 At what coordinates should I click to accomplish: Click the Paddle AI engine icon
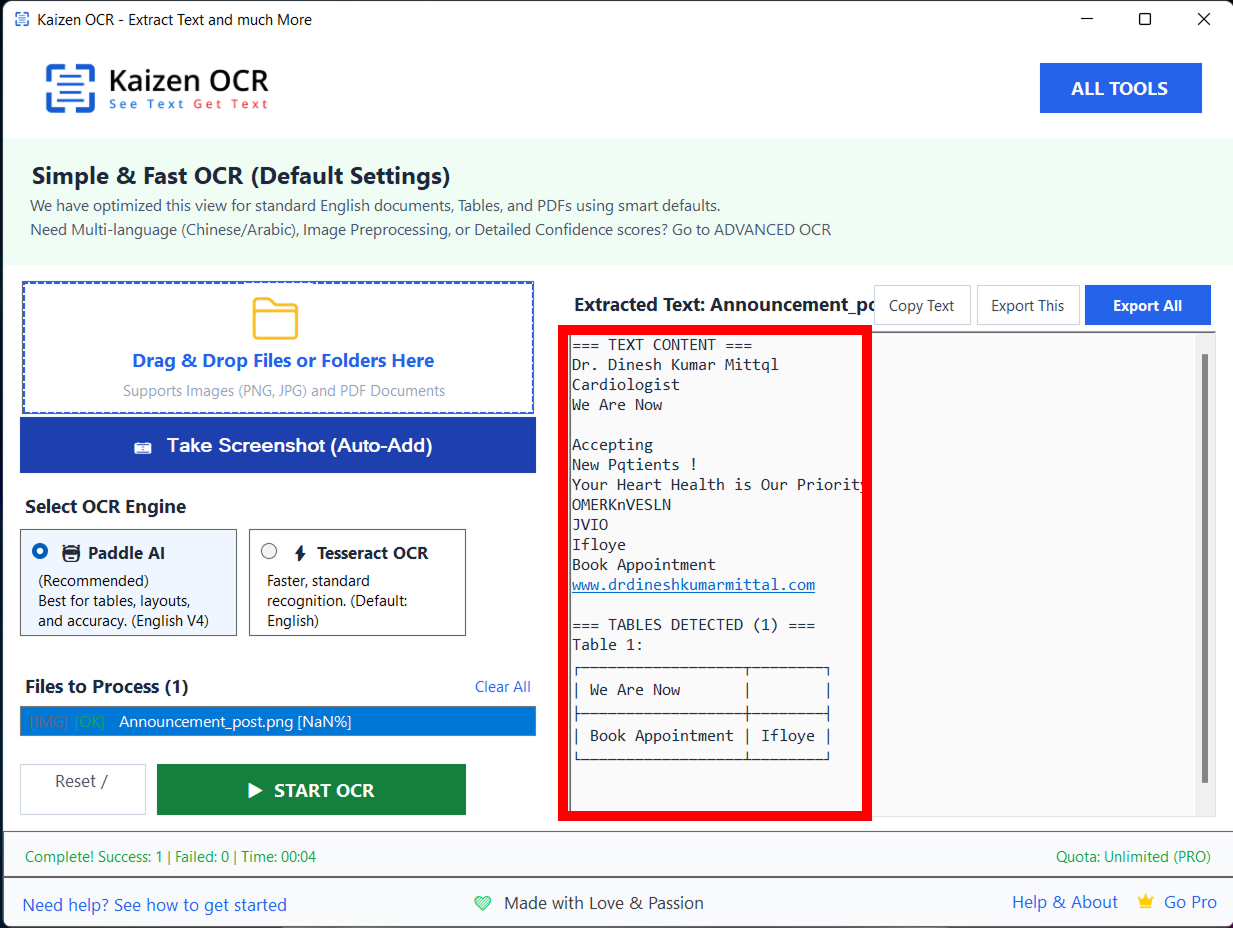[71, 553]
